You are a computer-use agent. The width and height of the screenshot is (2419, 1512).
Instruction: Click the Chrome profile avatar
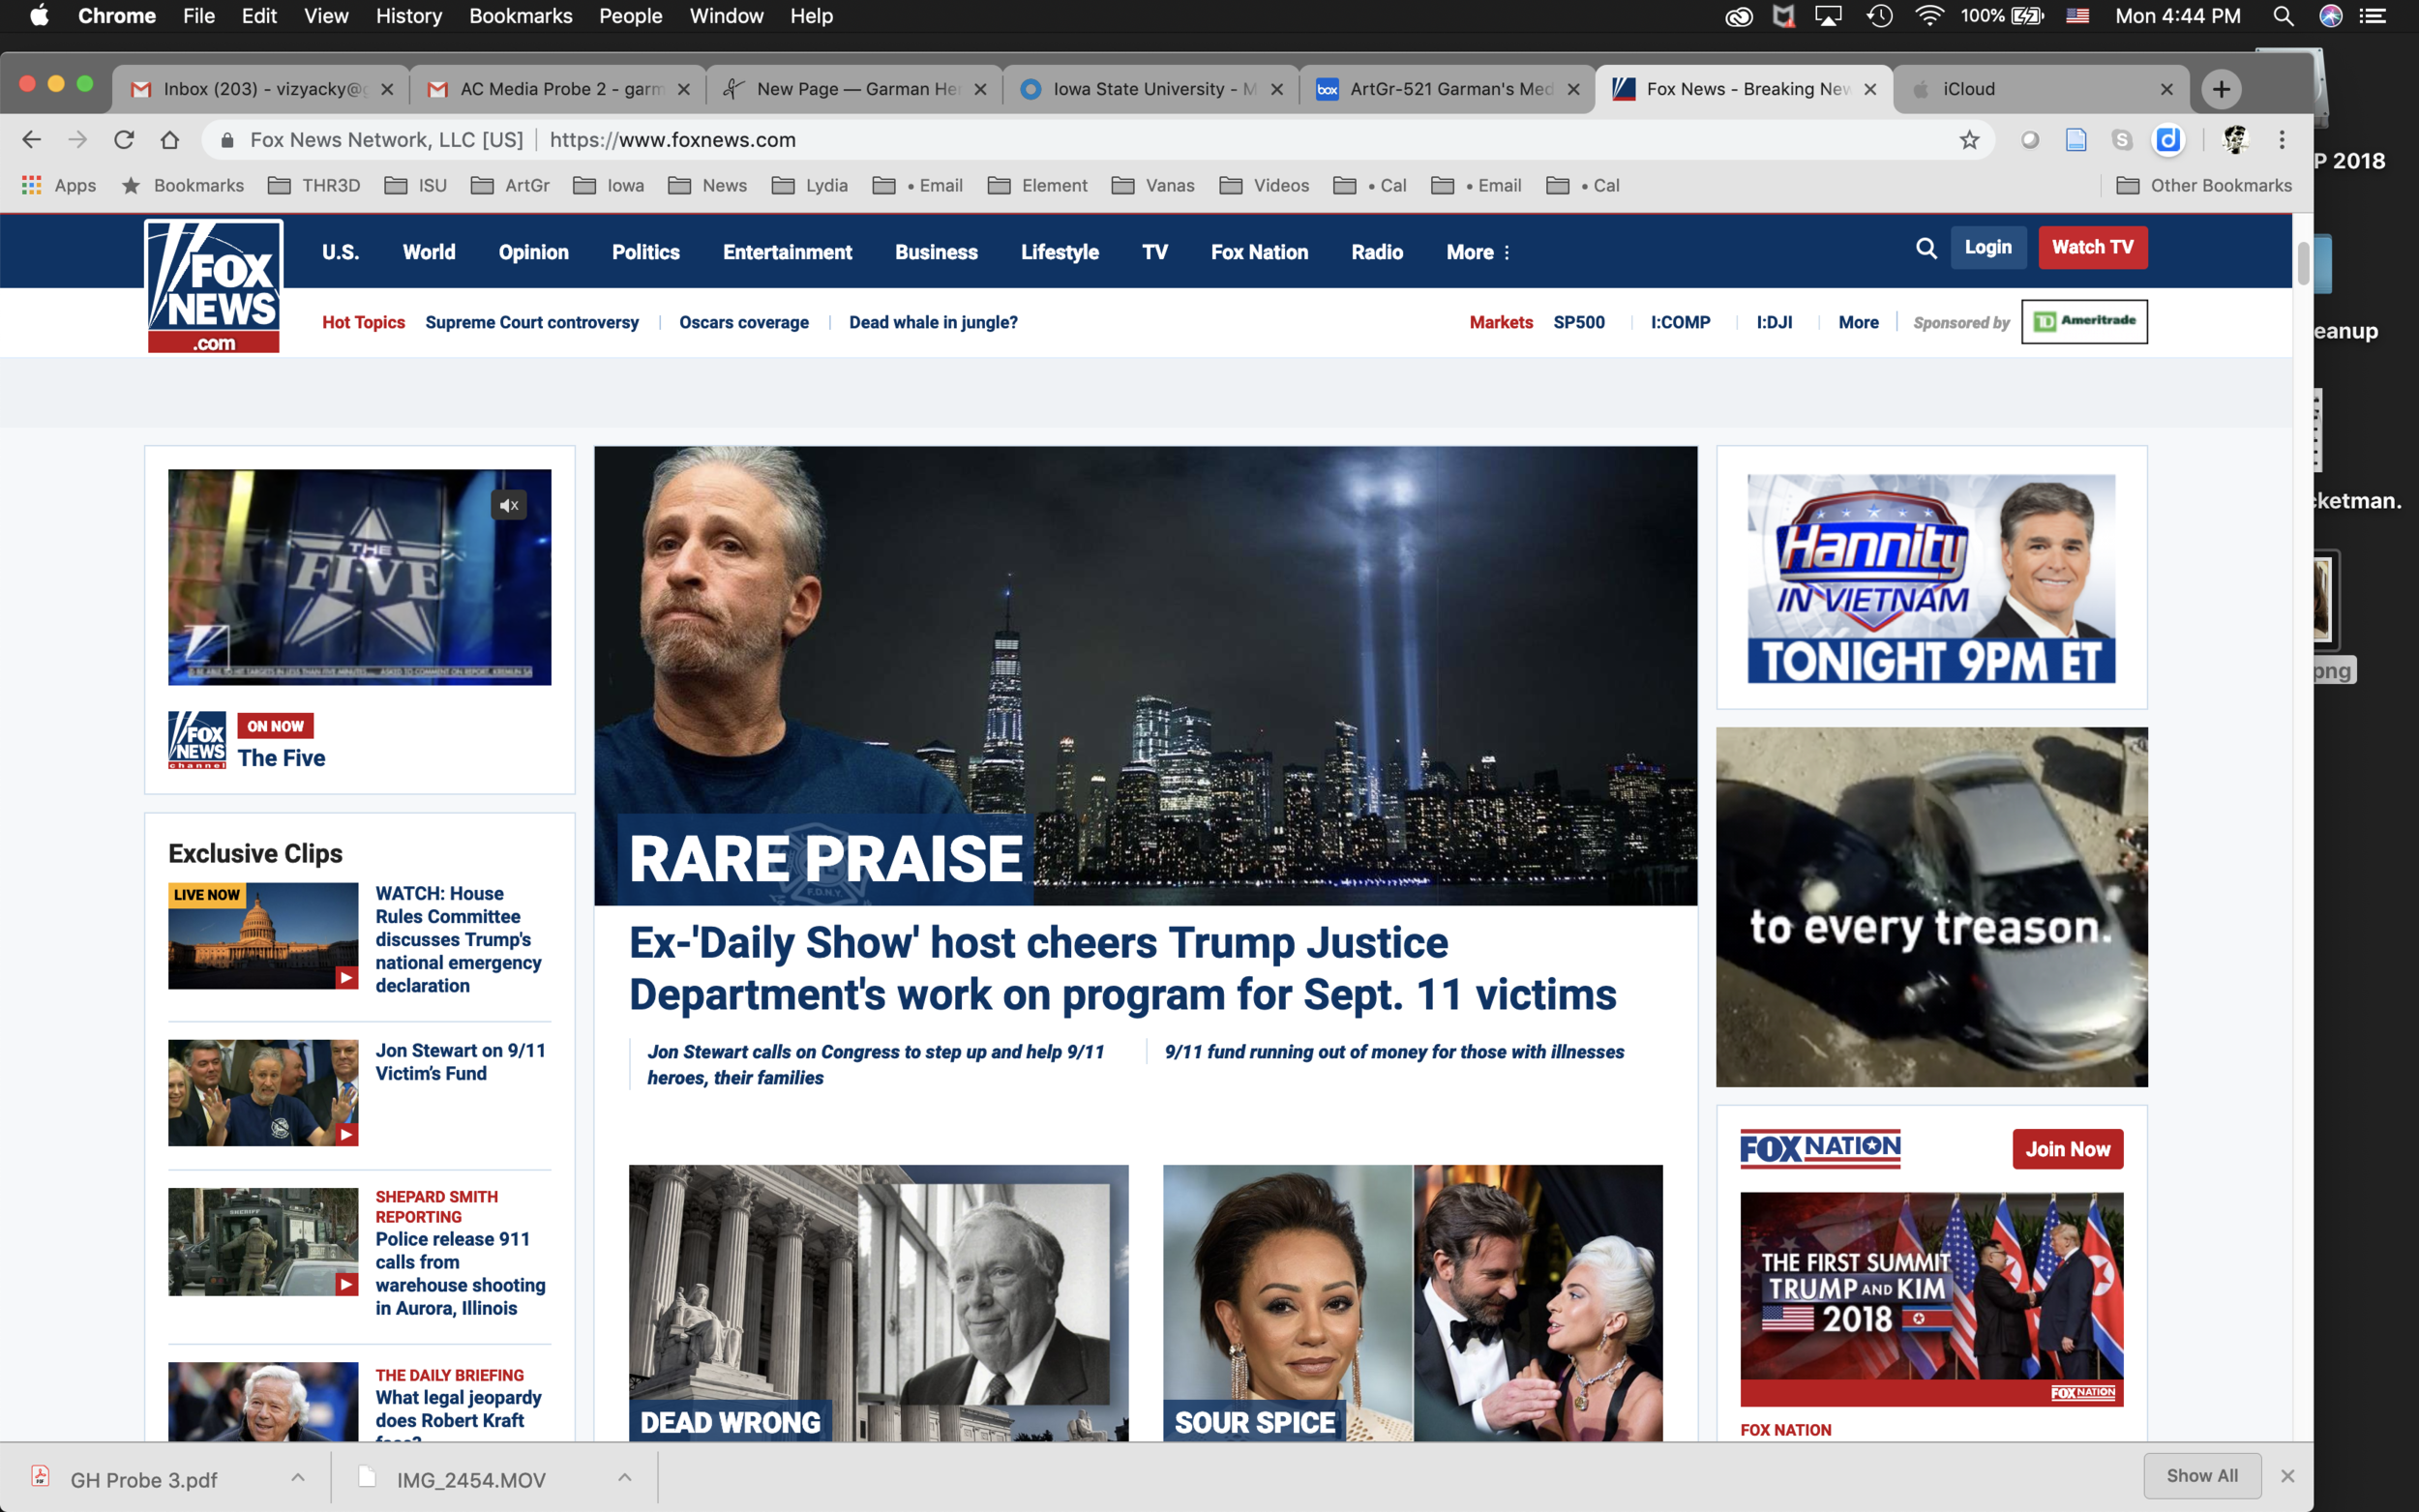click(x=2235, y=140)
